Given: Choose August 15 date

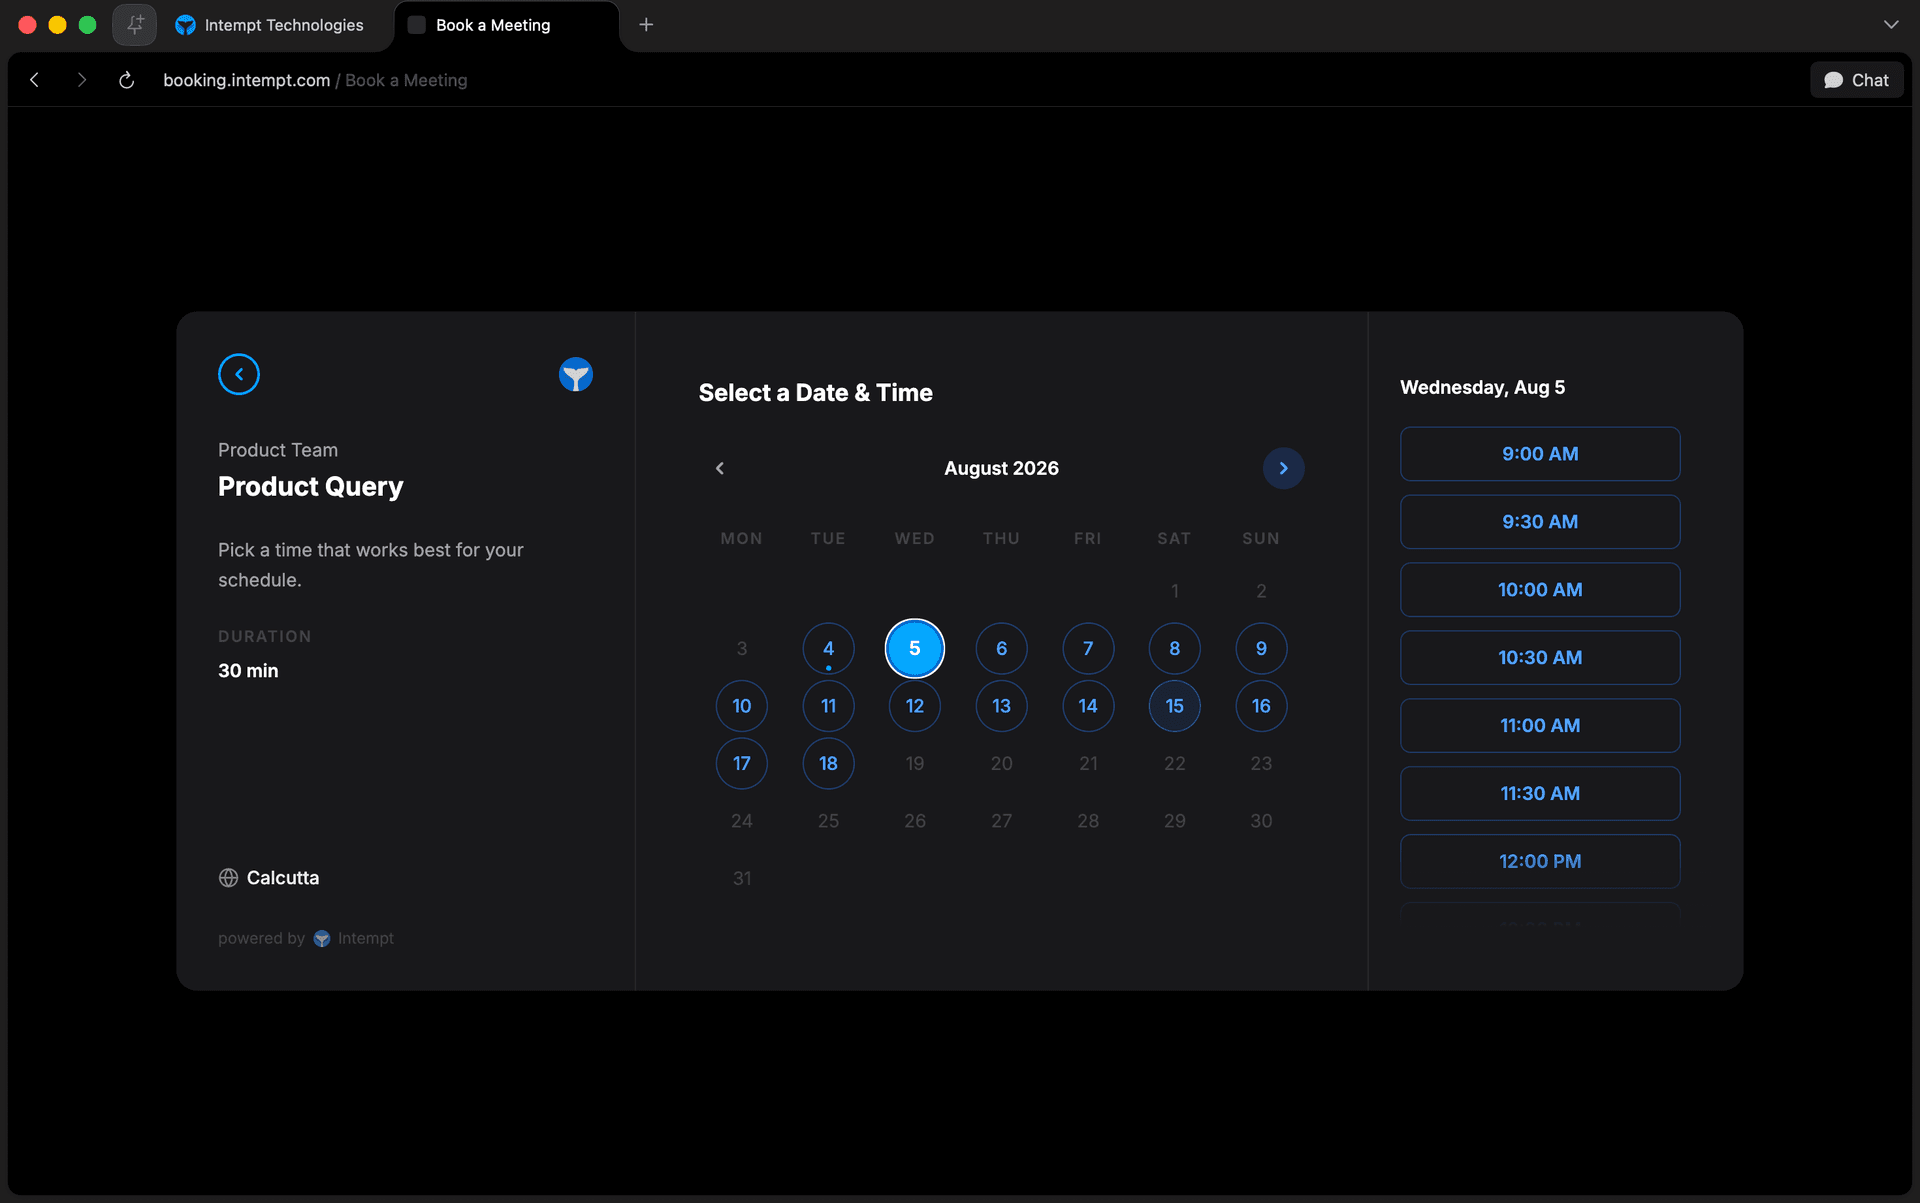Looking at the screenshot, I should (x=1175, y=706).
